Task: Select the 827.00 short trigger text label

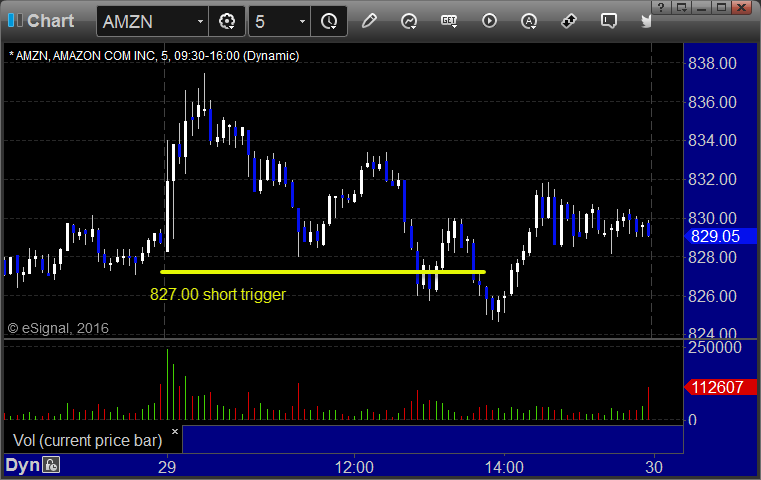Action: [218, 294]
